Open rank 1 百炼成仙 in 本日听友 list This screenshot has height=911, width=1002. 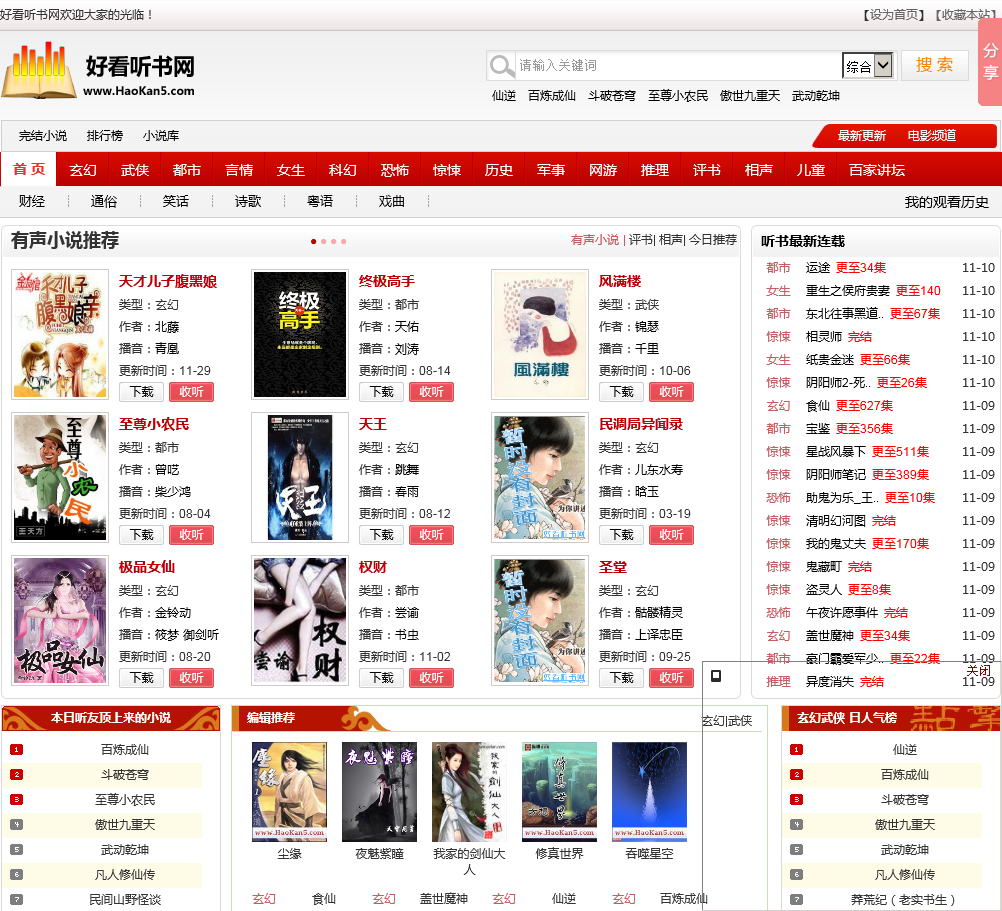click(125, 749)
